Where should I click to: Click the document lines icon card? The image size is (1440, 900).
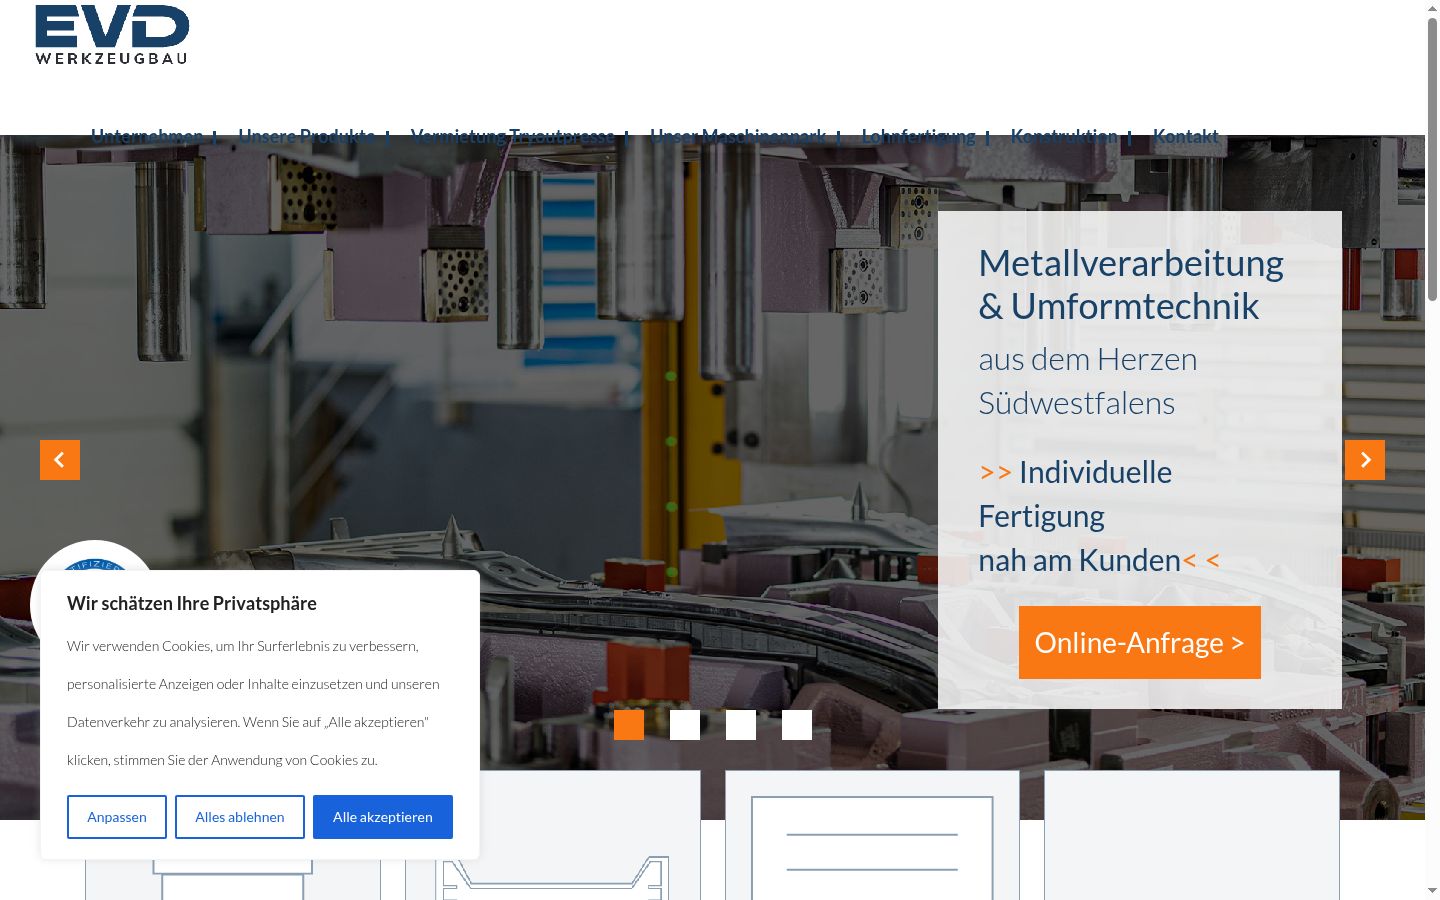872,835
